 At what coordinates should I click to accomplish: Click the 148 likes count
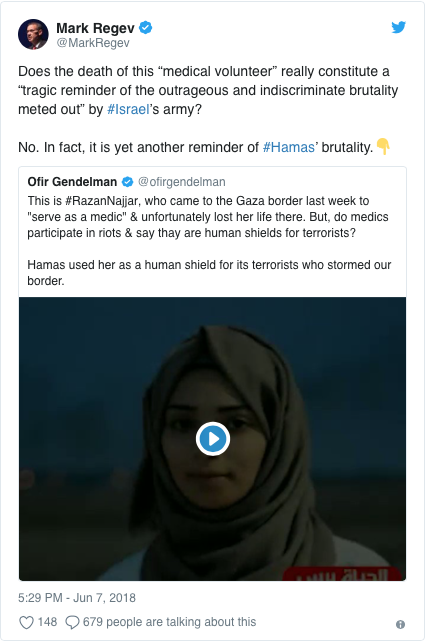tap(47, 622)
